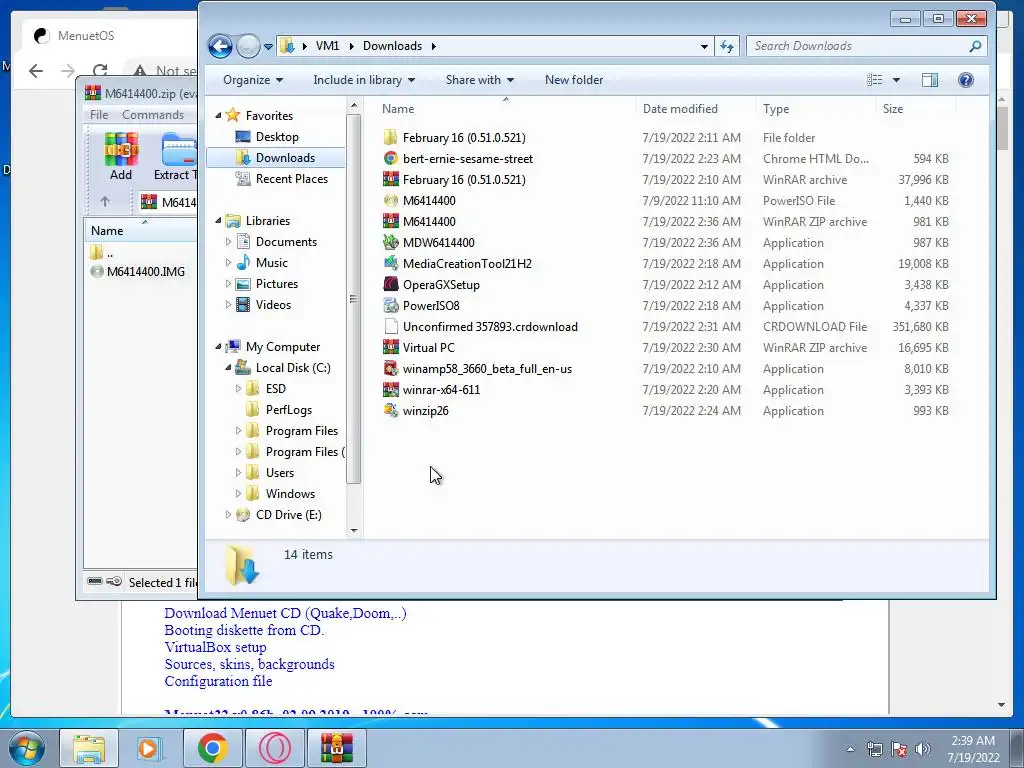Open WinRAR Commands menu
The height and width of the screenshot is (768, 1024).
153,115
